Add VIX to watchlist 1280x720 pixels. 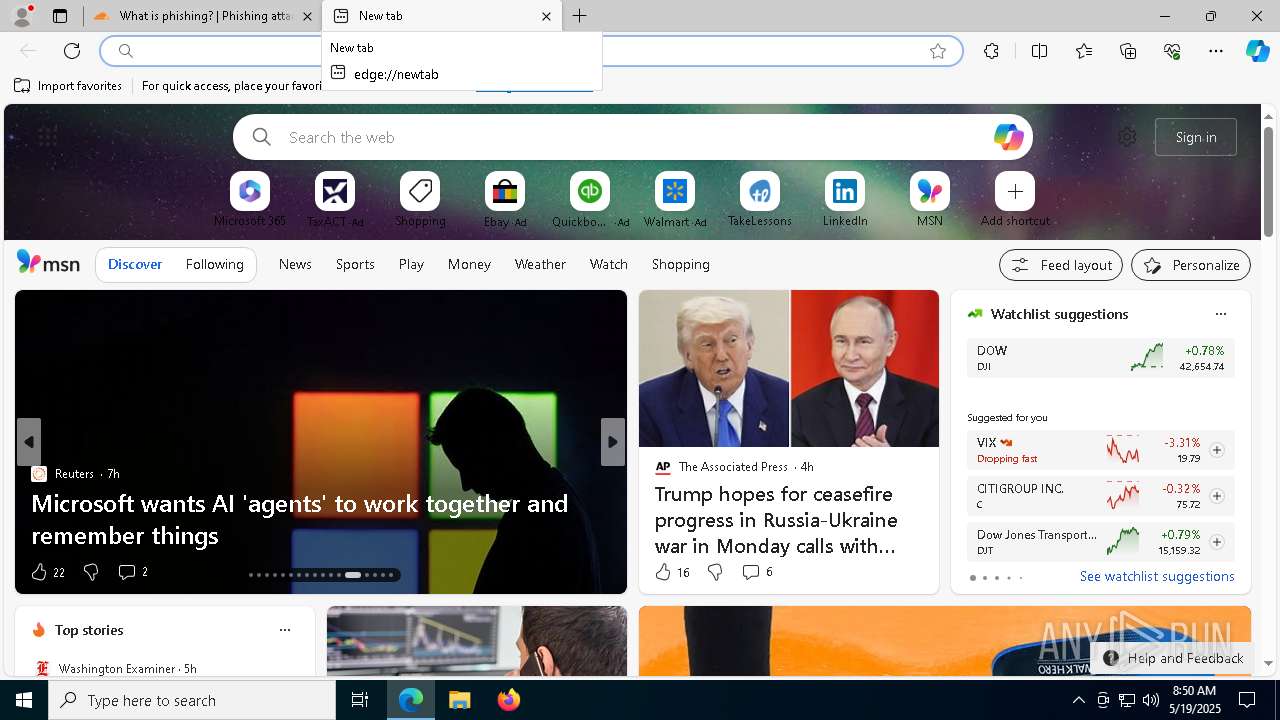[x=1216, y=450]
